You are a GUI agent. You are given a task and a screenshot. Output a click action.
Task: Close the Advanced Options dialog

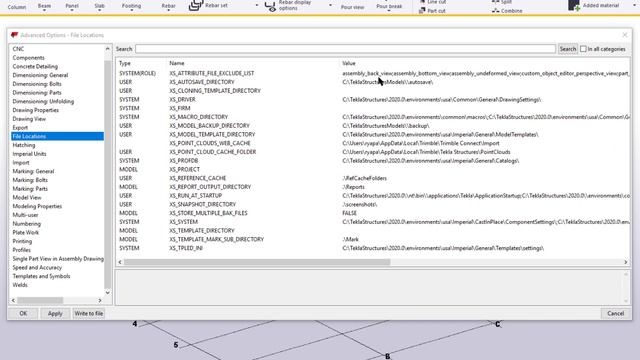pos(625,35)
